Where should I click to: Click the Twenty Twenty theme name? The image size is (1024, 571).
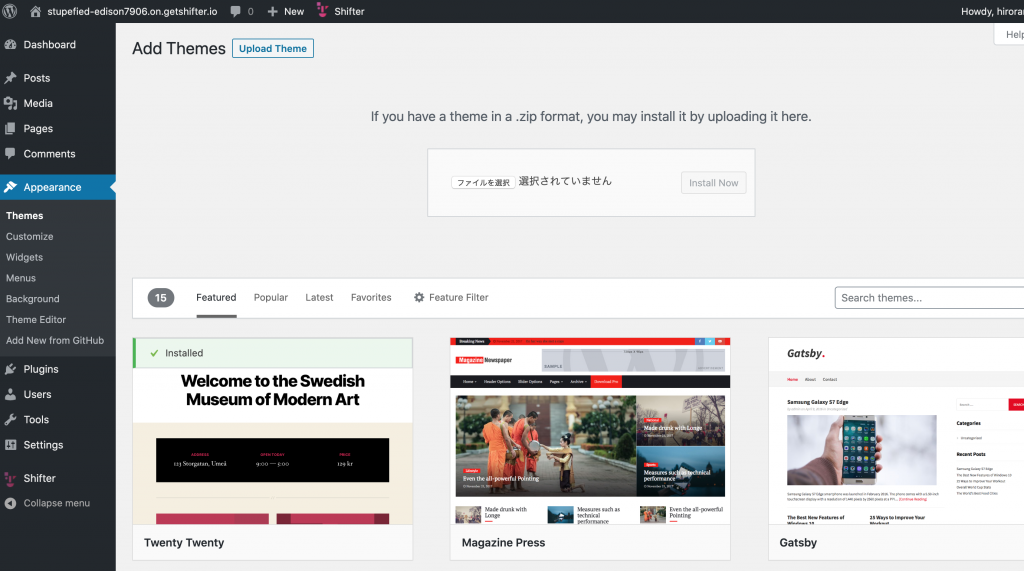click(x=184, y=542)
